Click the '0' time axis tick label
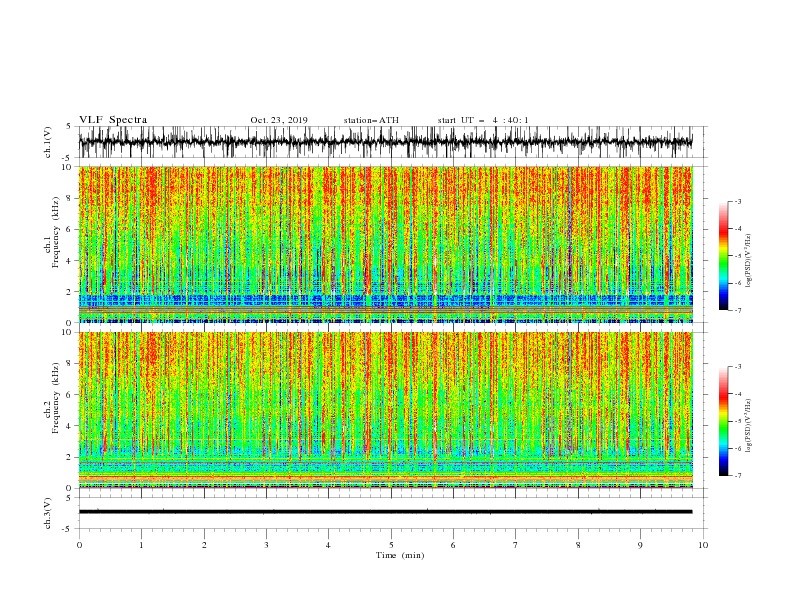The width and height of the screenshot is (792, 612). (x=79, y=545)
